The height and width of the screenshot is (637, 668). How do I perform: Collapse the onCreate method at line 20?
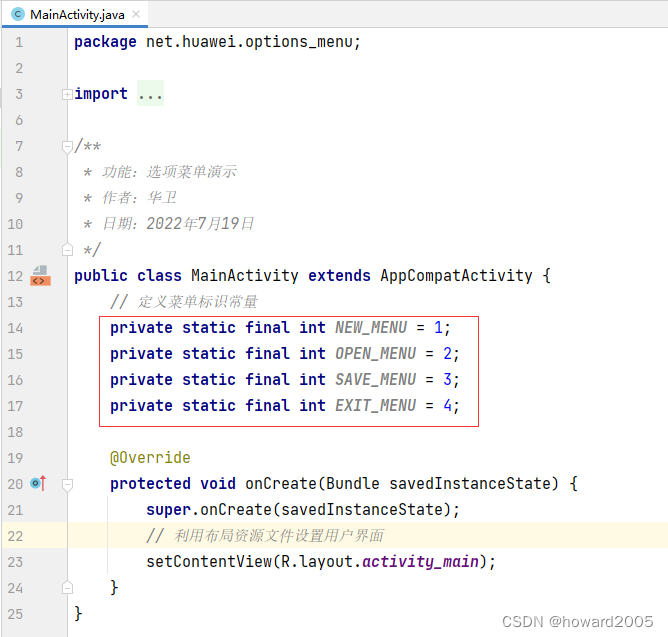tap(67, 484)
